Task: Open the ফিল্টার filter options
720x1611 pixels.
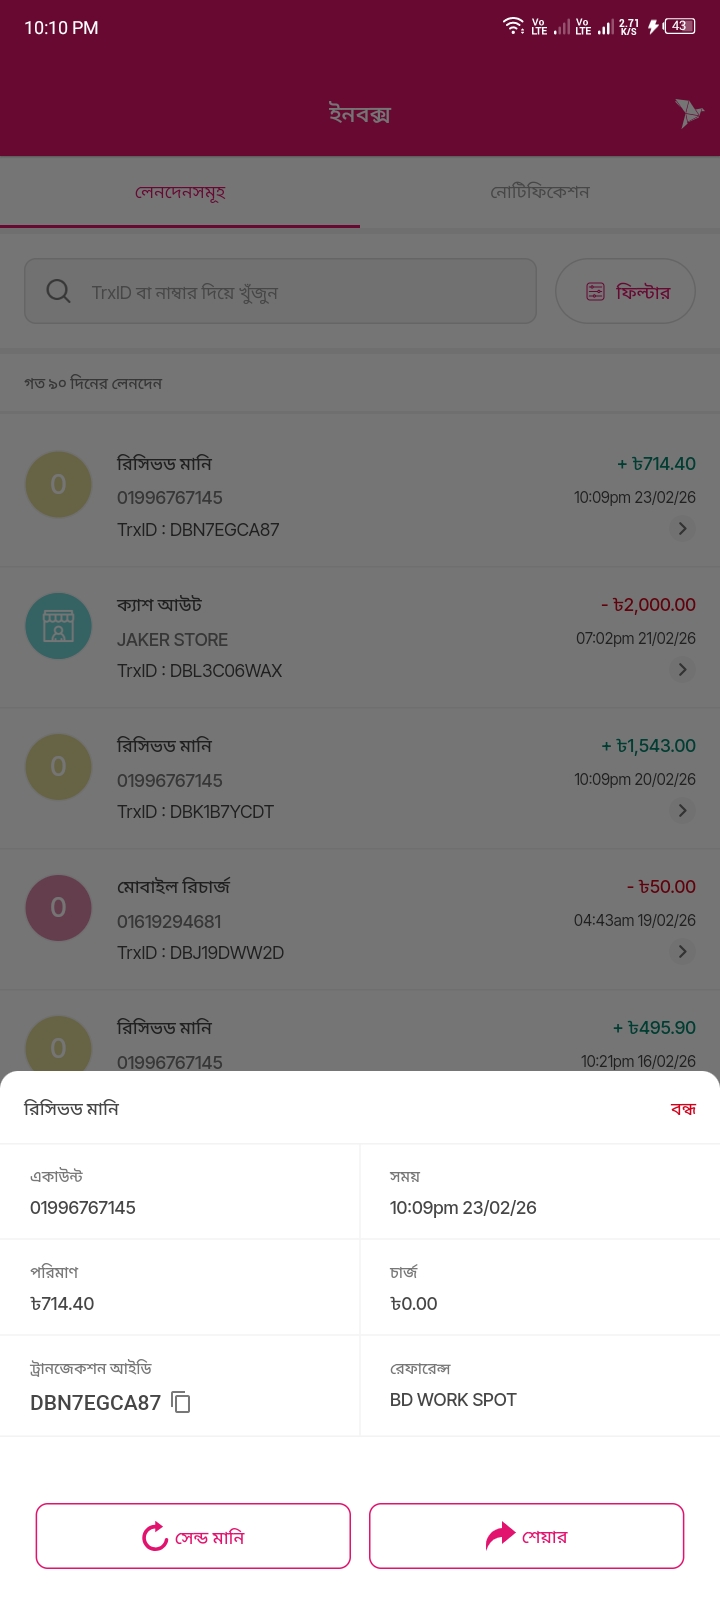Action: pos(625,291)
